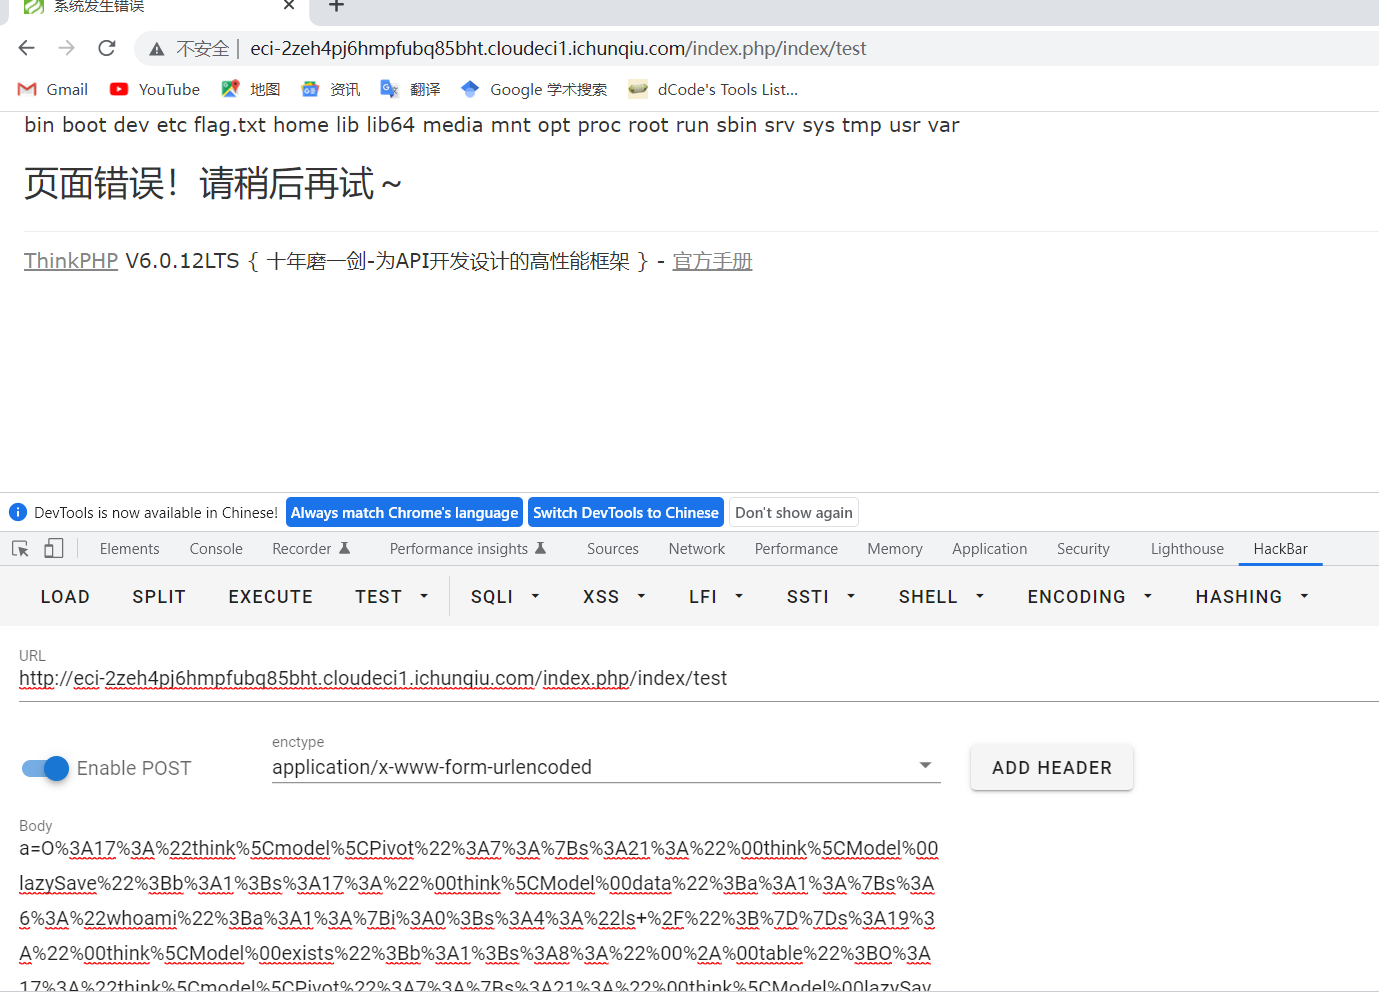Switch to the Console tab
Screen dimensions: 1379x992
click(x=216, y=548)
